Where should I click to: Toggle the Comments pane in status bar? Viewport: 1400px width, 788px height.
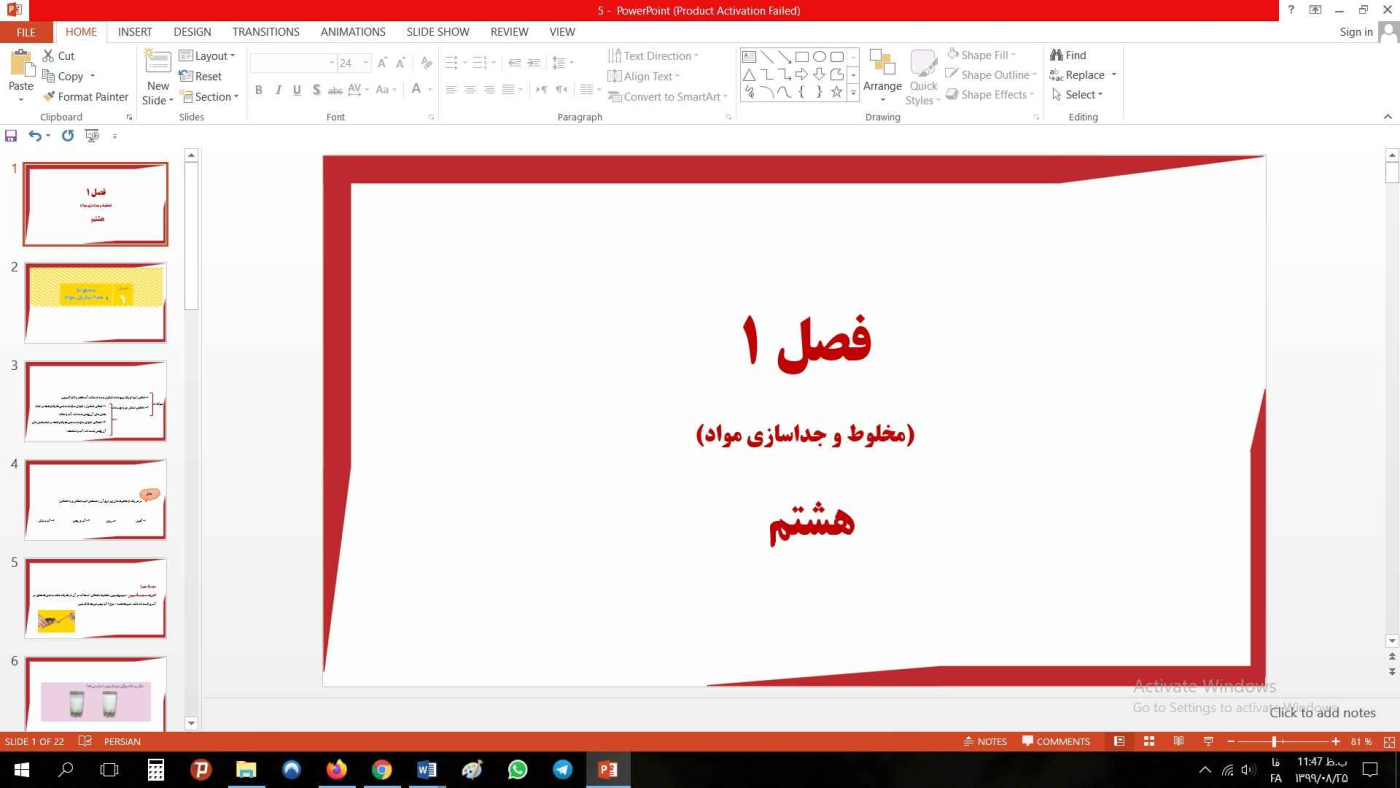1056,742
